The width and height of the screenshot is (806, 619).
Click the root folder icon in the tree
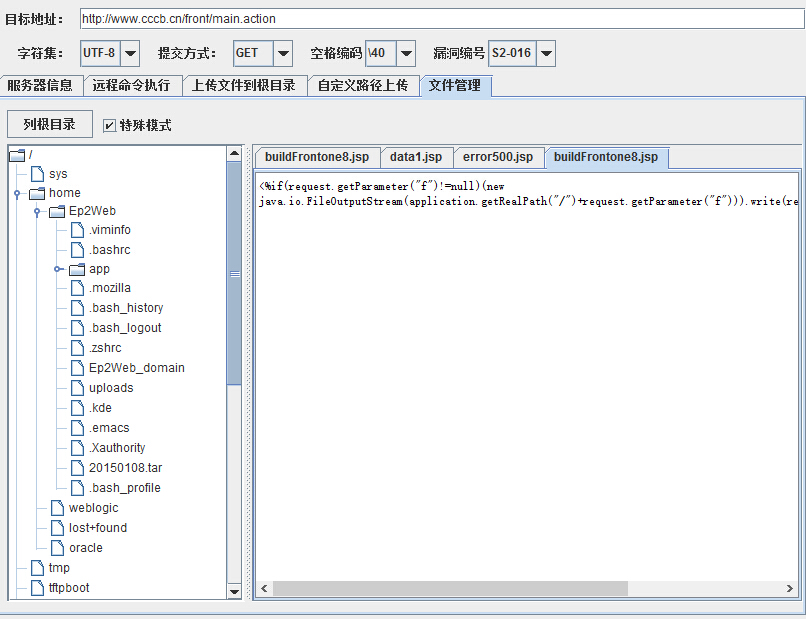point(17,155)
